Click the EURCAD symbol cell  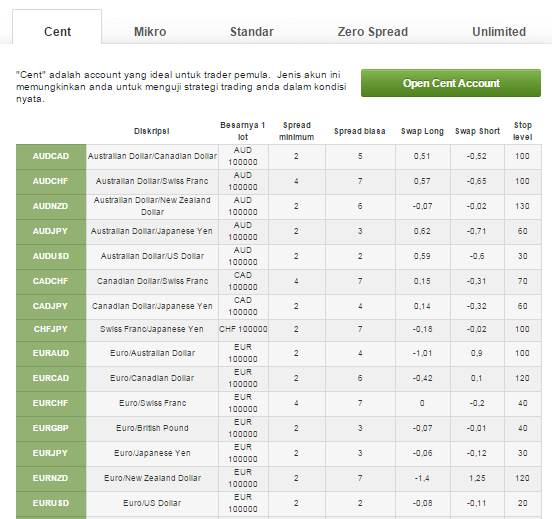tap(51, 378)
